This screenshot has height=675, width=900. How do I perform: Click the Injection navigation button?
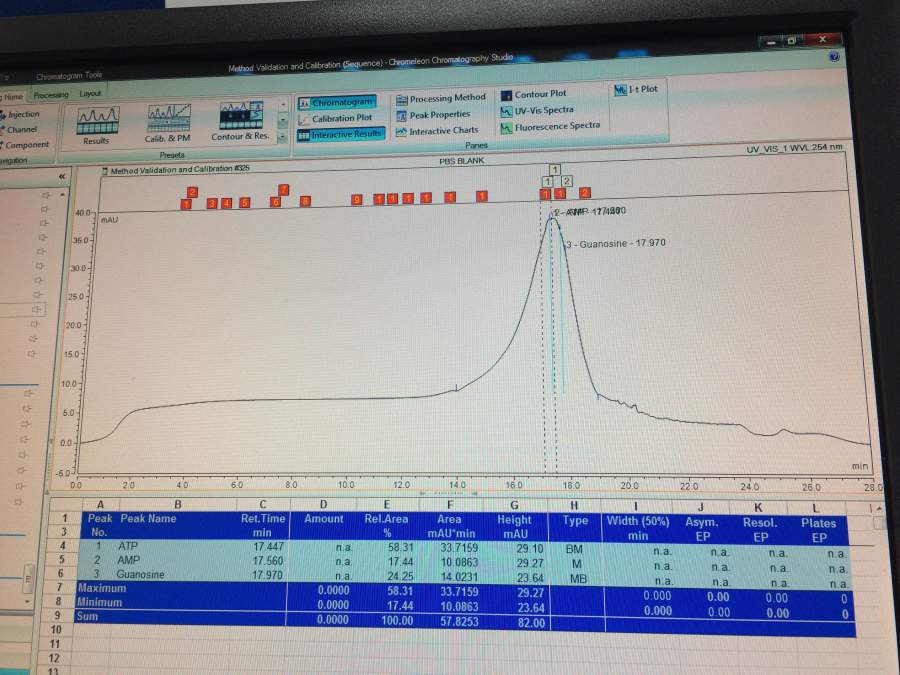pos(21,114)
